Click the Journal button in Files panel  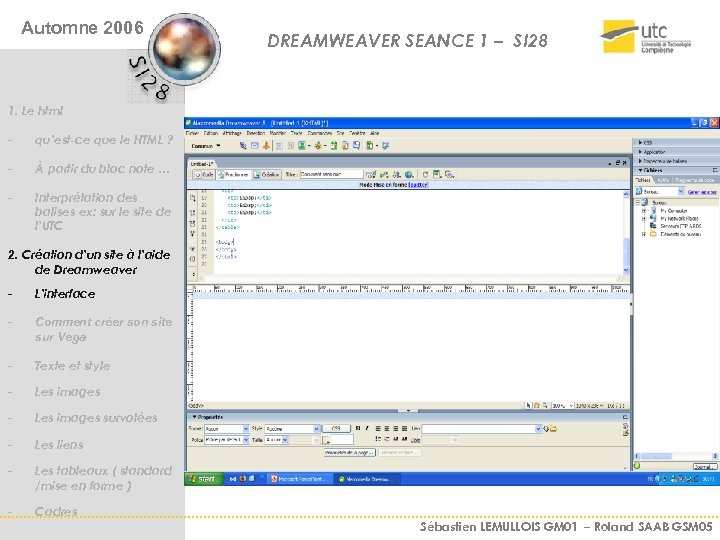click(705, 467)
